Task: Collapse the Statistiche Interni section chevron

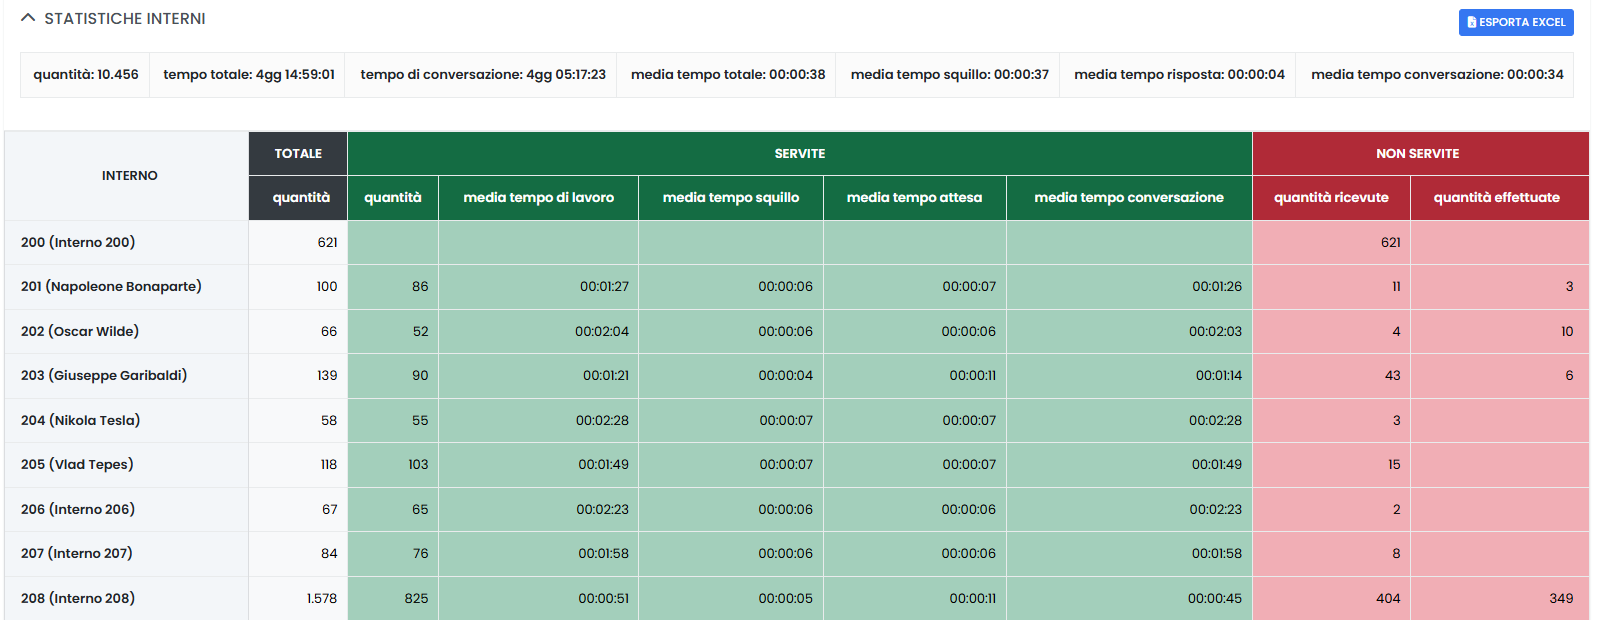Action: click(x=28, y=18)
